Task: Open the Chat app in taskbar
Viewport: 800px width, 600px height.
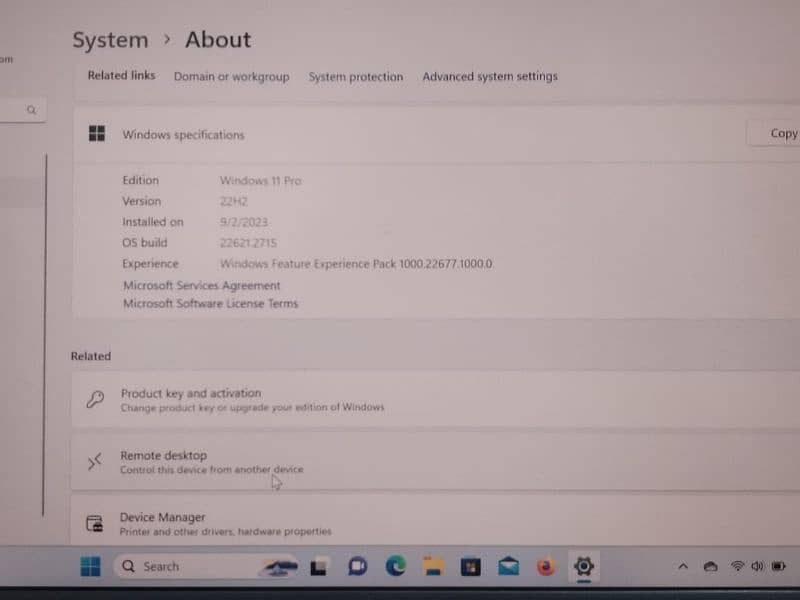Action: [357, 567]
